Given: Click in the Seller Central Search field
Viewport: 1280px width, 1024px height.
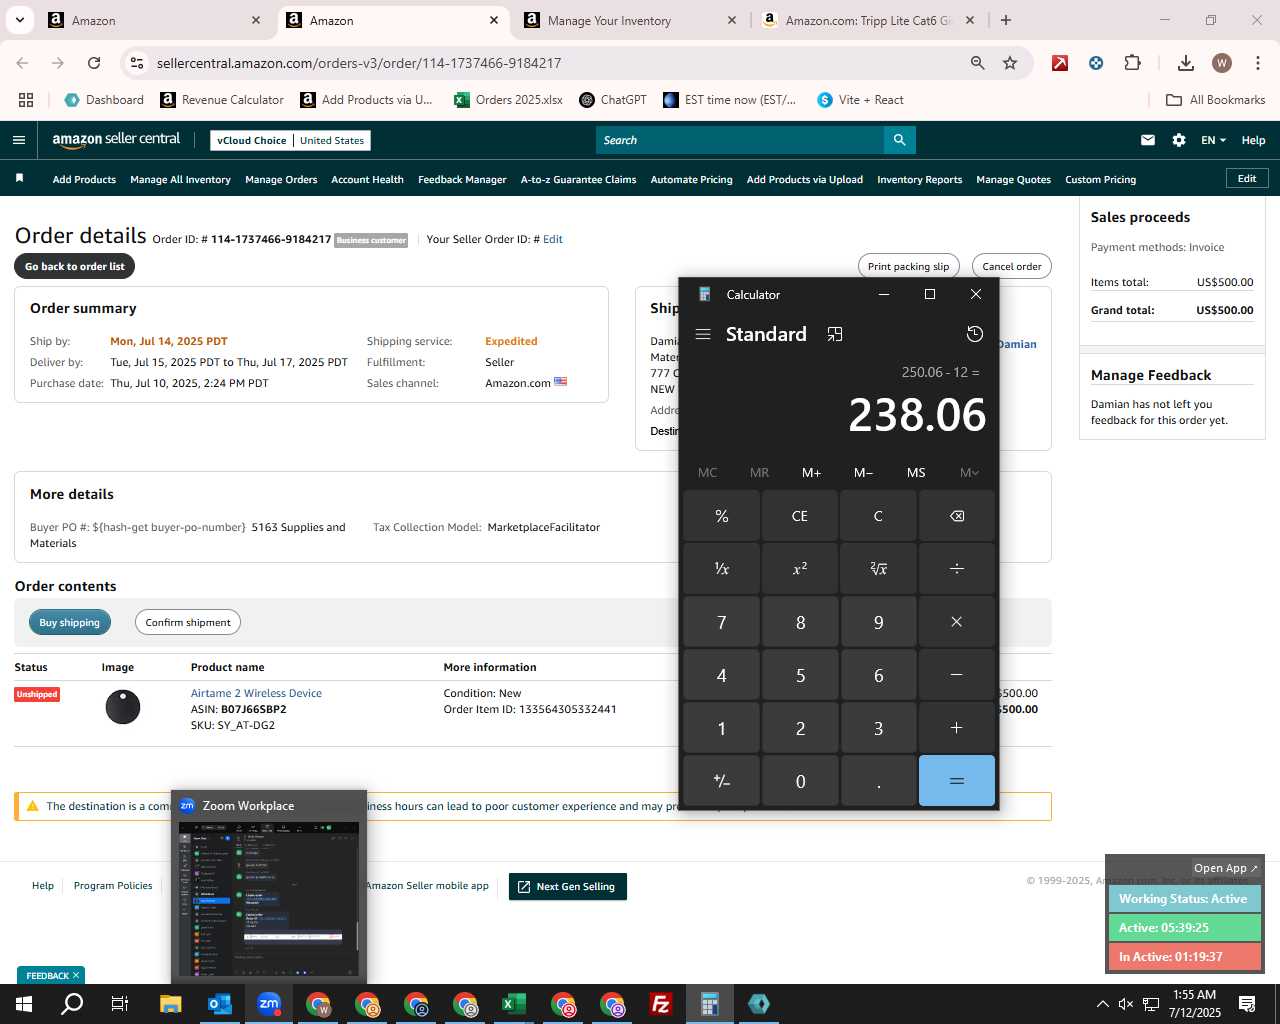Looking at the screenshot, I should pos(740,140).
